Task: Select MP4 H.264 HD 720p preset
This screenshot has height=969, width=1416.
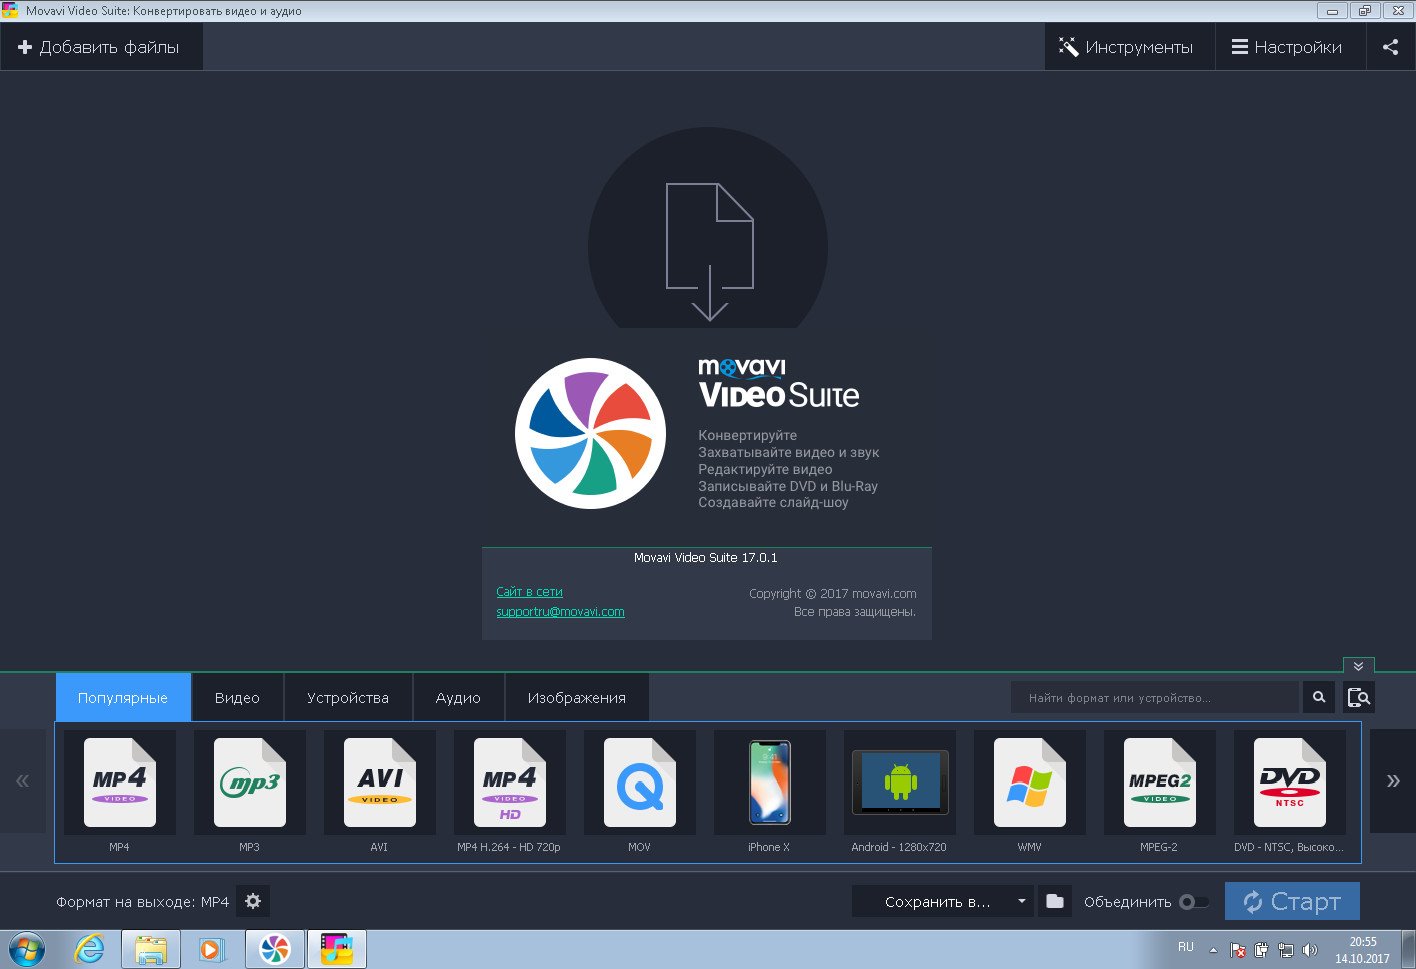Action: click(509, 783)
